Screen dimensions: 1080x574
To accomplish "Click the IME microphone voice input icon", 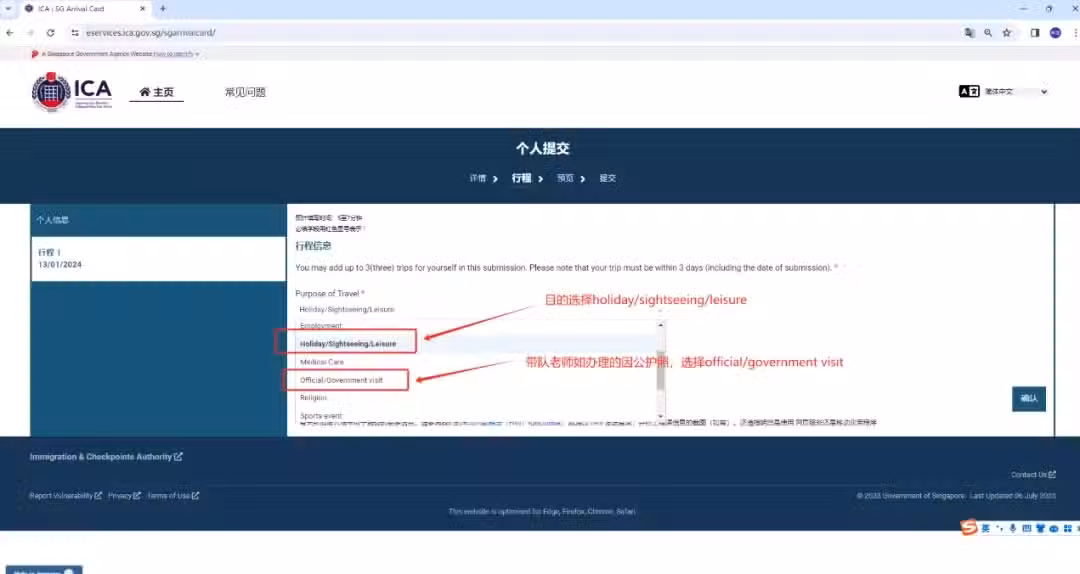I will [1012, 528].
